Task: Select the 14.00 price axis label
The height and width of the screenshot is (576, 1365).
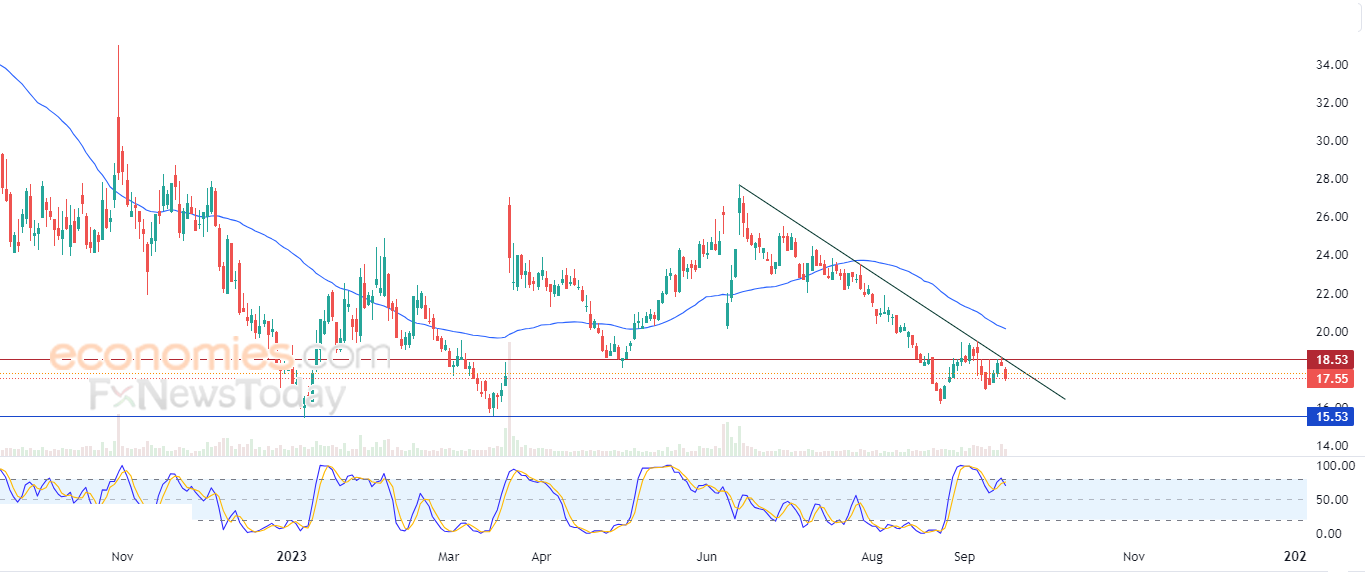Action: (x=1332, y=446)
